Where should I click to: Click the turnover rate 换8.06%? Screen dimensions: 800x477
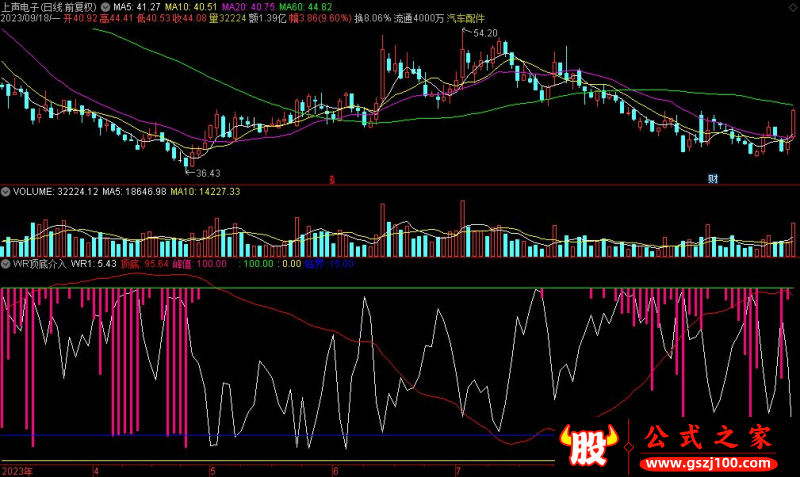(x=373, y=18)
